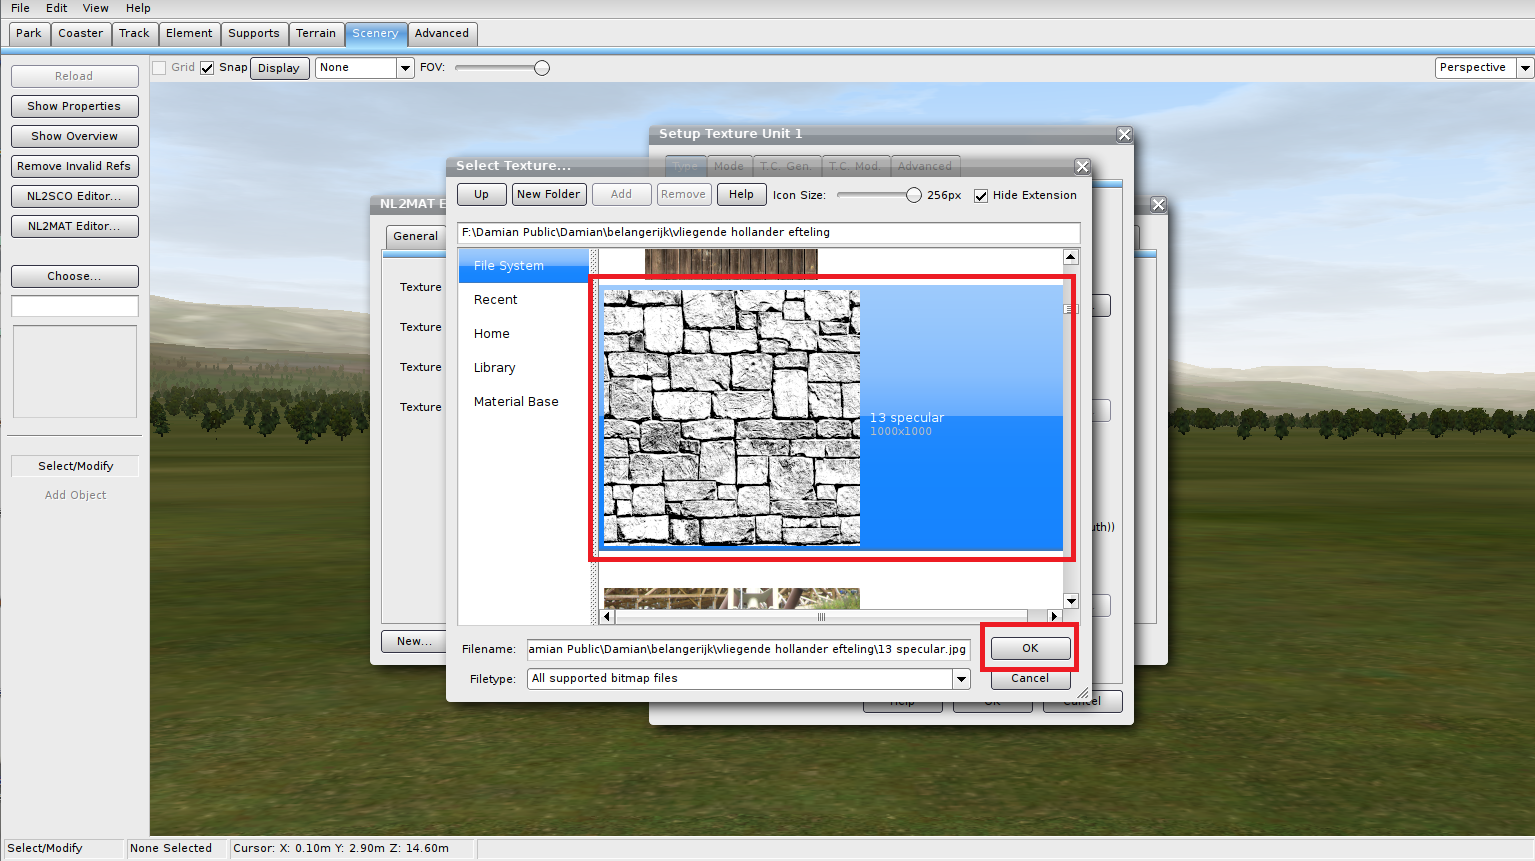Click the file list scroll-down arrow
Viewport: 1535px width, 861px height.
coord(1071,601)
